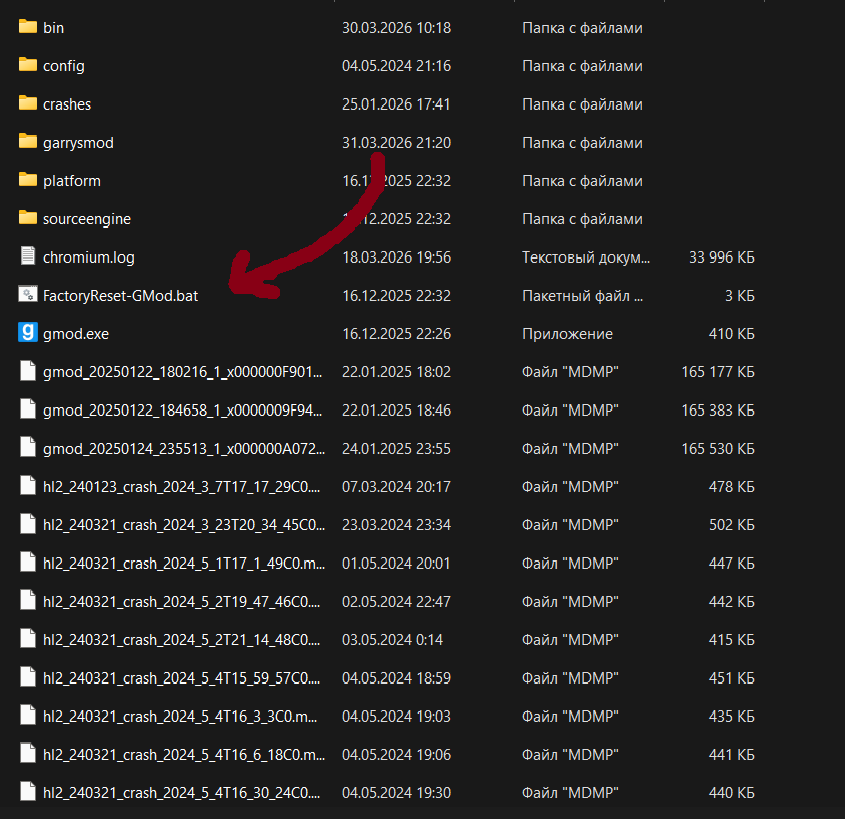
Task: Click the hl2_240123_crash file icon
Action: (x=27, y=486)
